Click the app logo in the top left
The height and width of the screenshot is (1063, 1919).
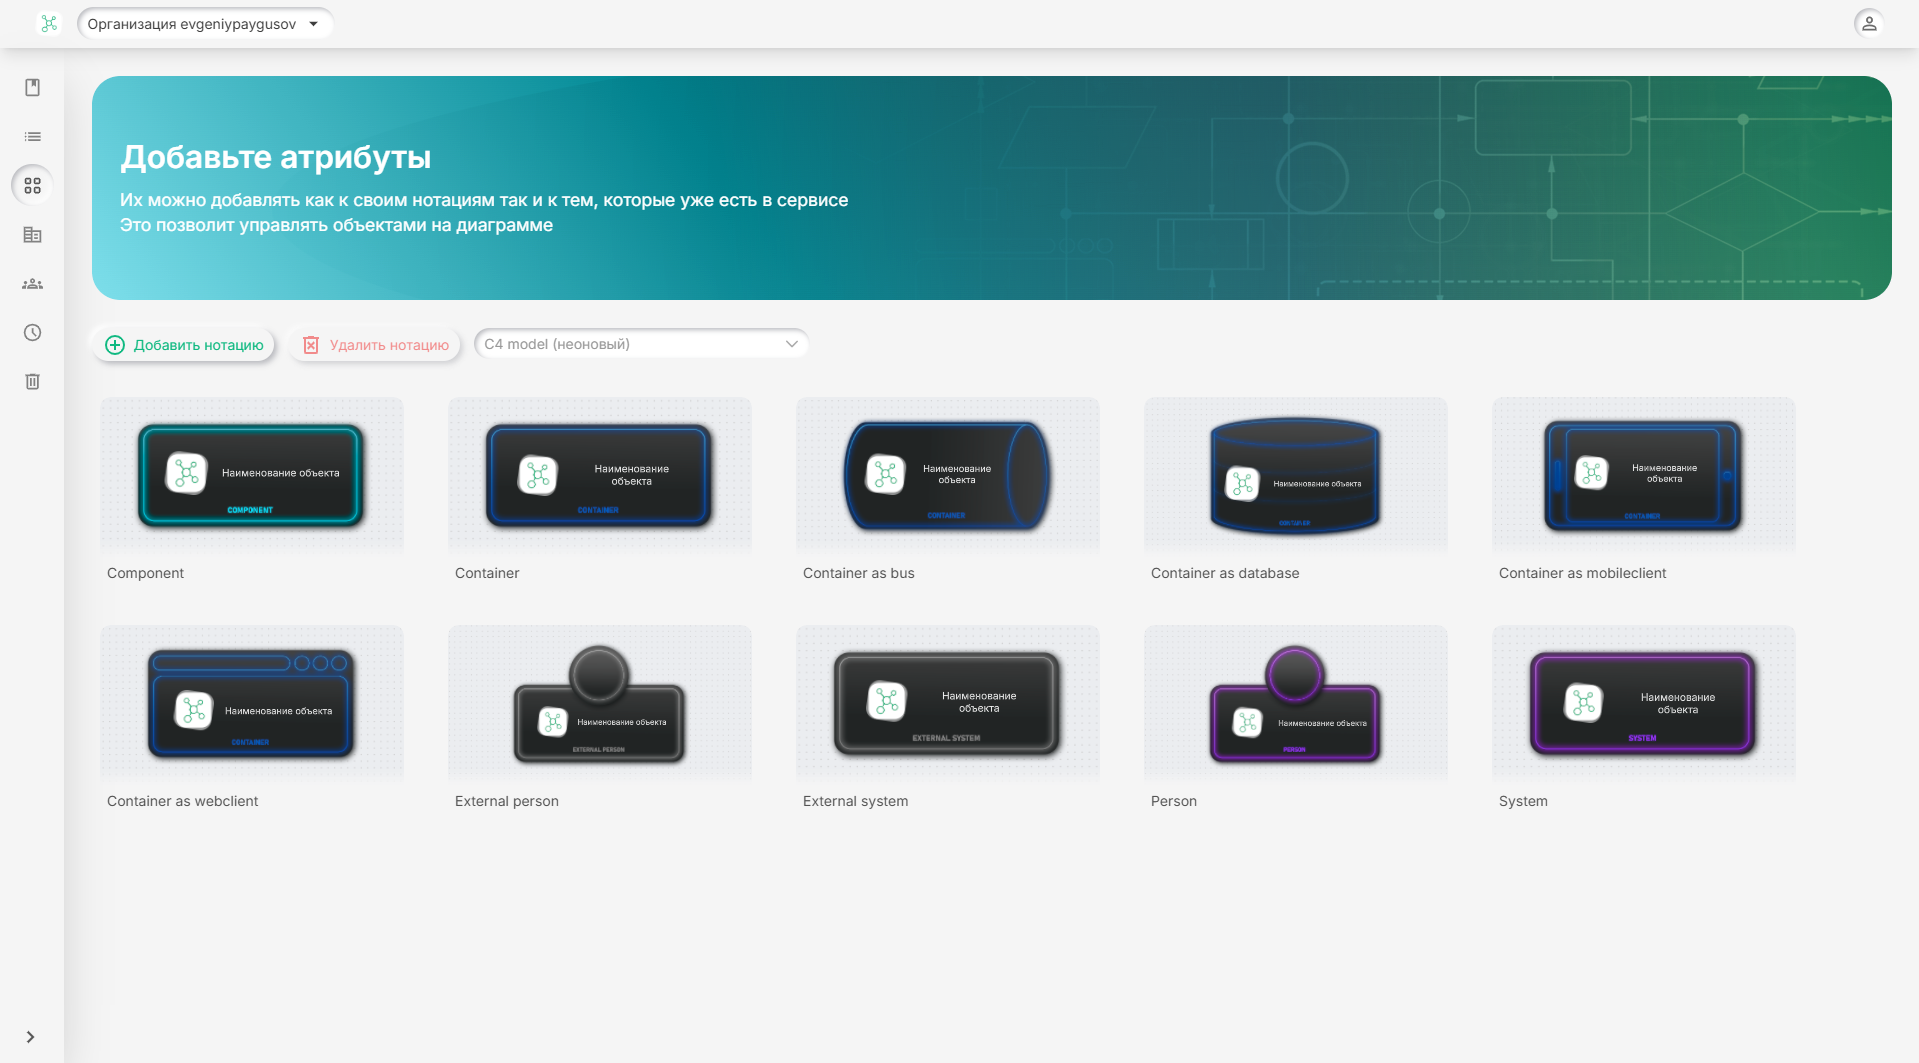[x=49, y=24]
